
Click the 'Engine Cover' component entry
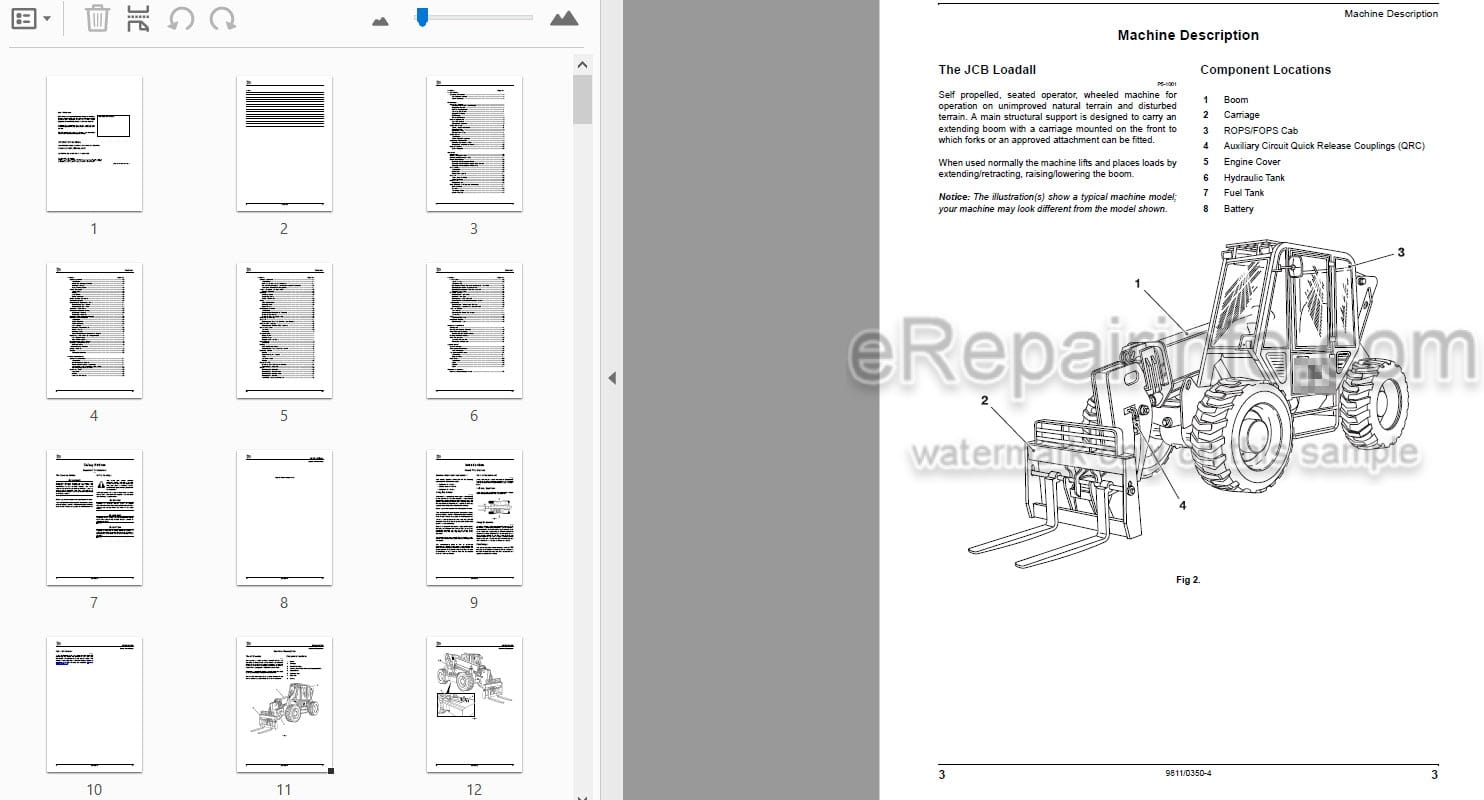point(1252,162)
